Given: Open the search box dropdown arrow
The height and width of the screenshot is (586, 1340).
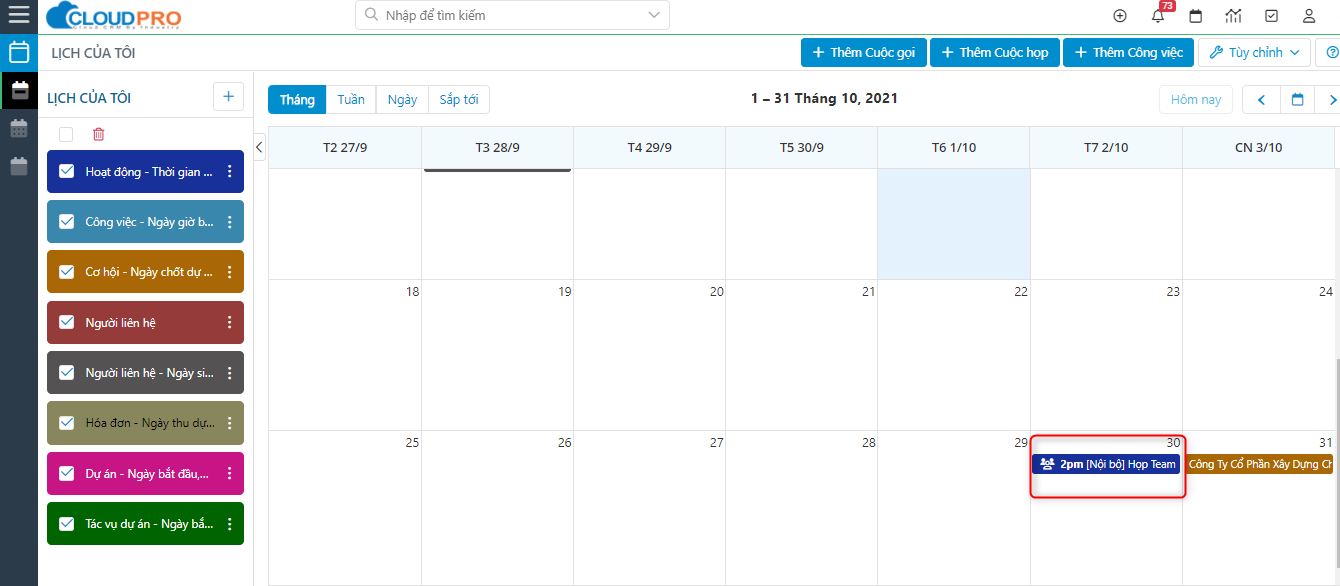Looking at the screenshot, I should [x=654, y=15].
